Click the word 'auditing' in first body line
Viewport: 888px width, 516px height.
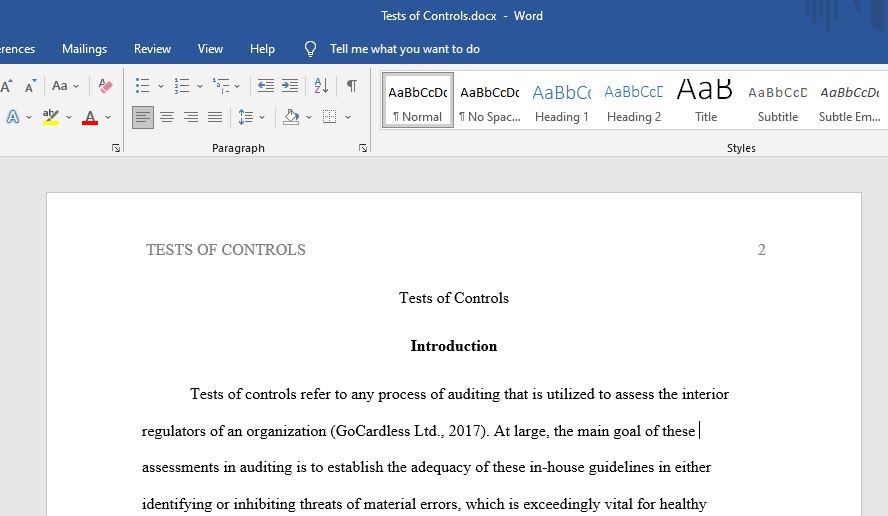tap(475, 394)
